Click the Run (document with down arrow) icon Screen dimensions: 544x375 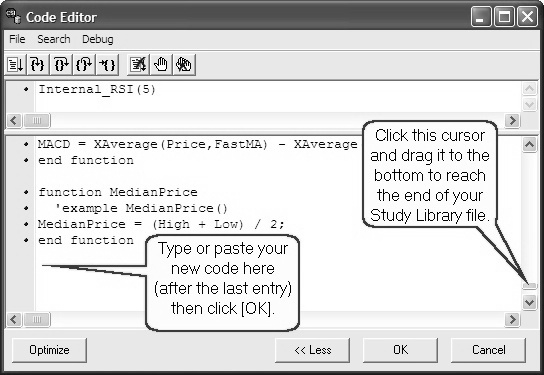click(x=16, y=65)
